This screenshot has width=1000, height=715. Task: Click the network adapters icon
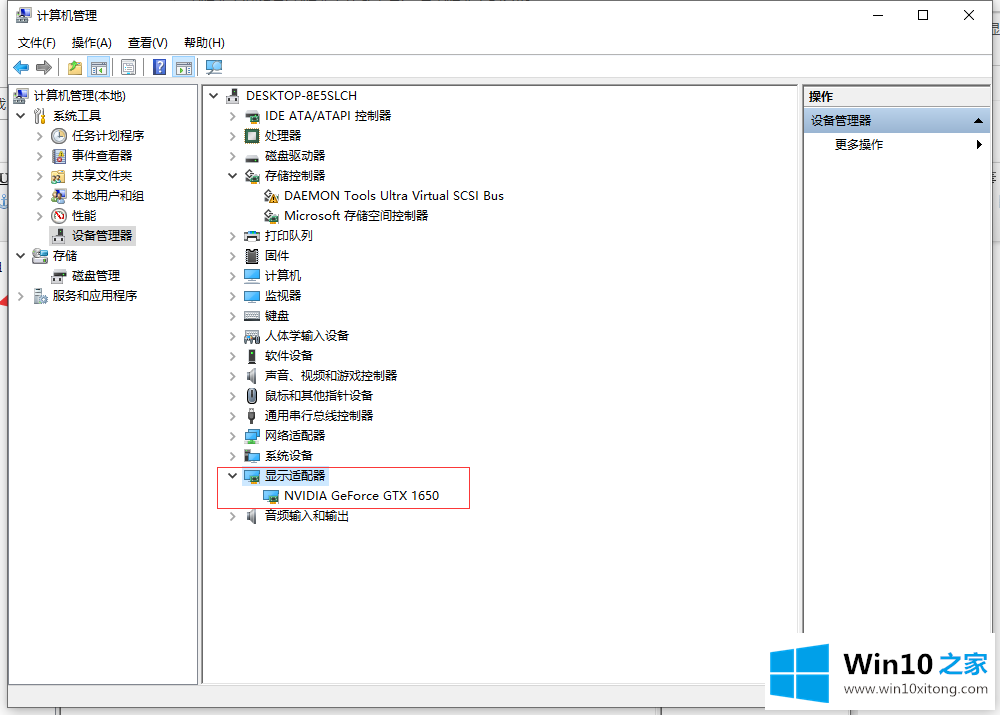(x=252, y=436)
